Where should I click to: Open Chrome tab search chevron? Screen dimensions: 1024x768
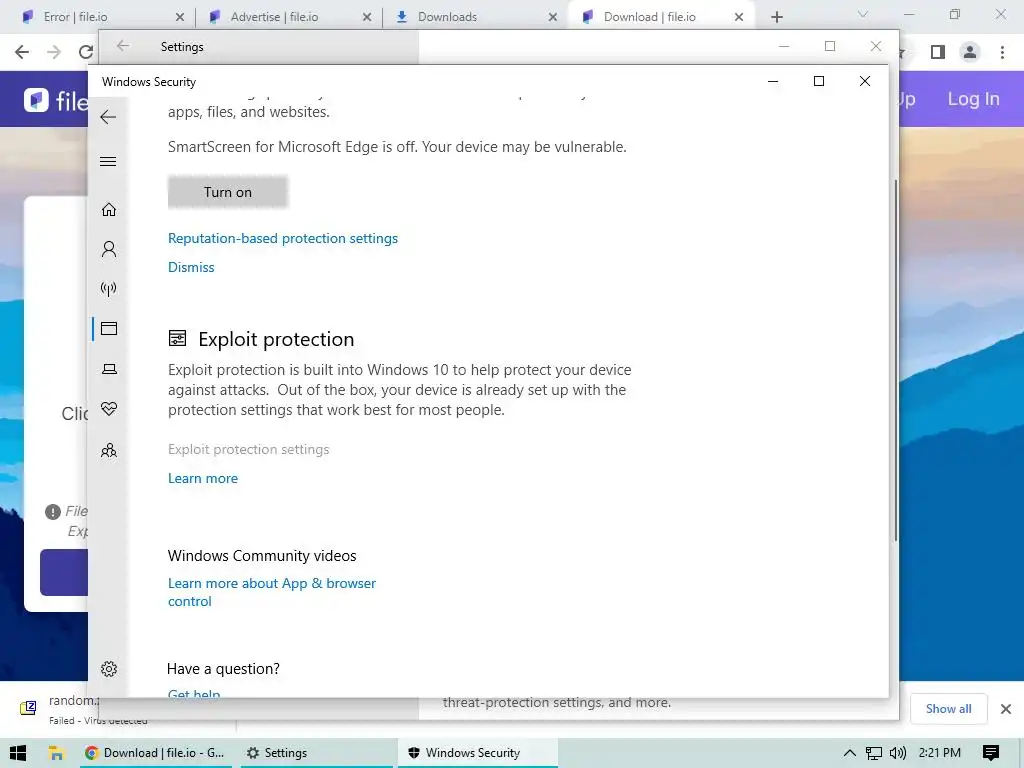point(863,14)
